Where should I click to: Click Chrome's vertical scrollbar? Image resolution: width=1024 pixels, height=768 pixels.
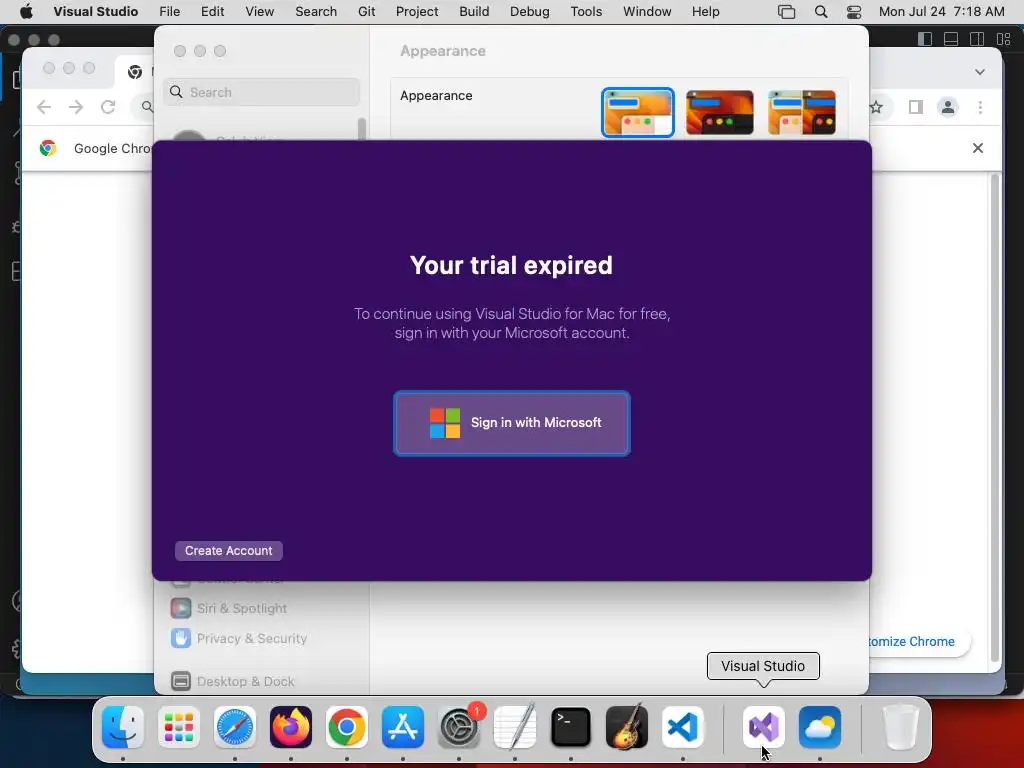click(995, 418)
